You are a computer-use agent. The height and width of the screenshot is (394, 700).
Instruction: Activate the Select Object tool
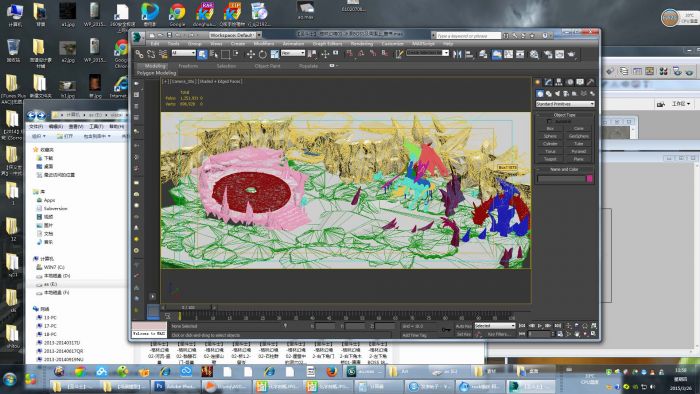pyautogui.click(x=202, y=54)
